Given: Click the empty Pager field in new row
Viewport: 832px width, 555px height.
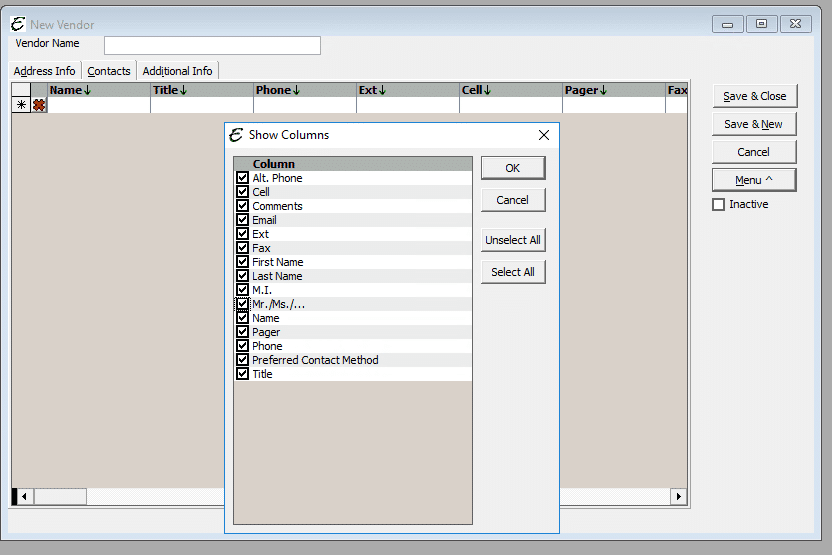Looking at the screenshot, I should (x=613, y=105).
